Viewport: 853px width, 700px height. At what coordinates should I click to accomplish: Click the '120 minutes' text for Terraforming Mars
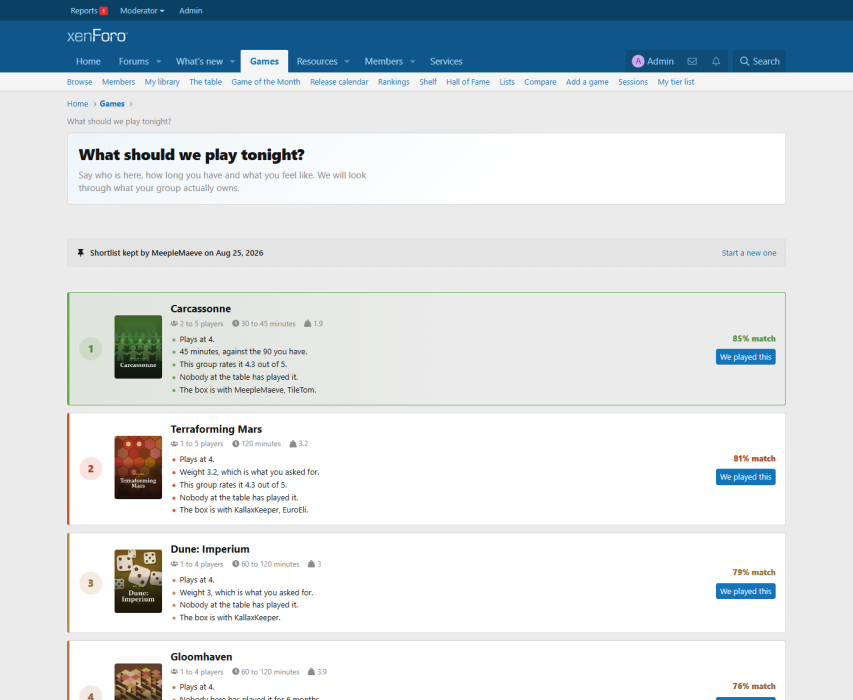[x=261, y=444]
